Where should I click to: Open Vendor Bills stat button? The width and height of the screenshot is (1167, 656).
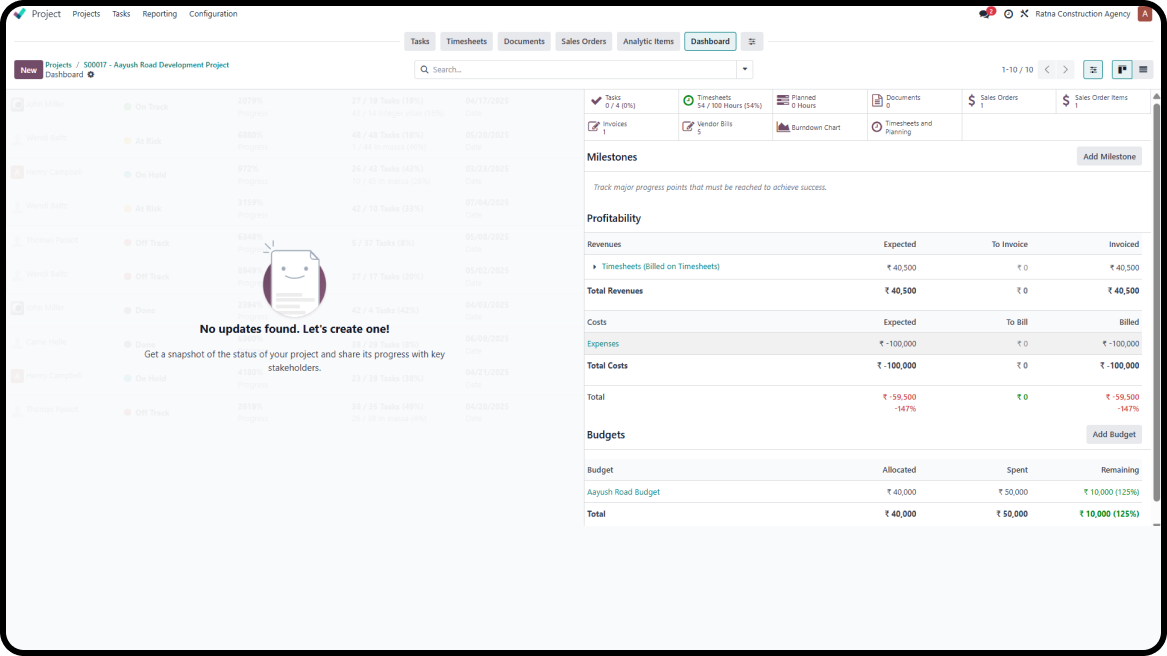[725, 127]
